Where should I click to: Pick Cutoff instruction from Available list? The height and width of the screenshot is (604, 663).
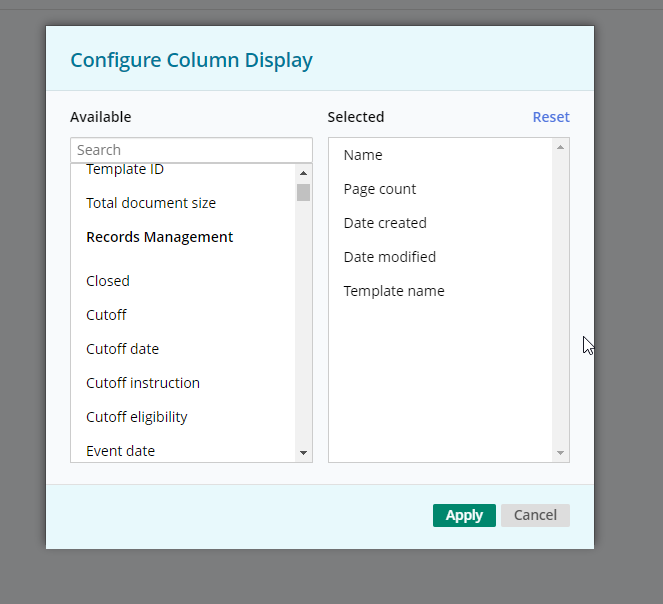pos(143,383)
